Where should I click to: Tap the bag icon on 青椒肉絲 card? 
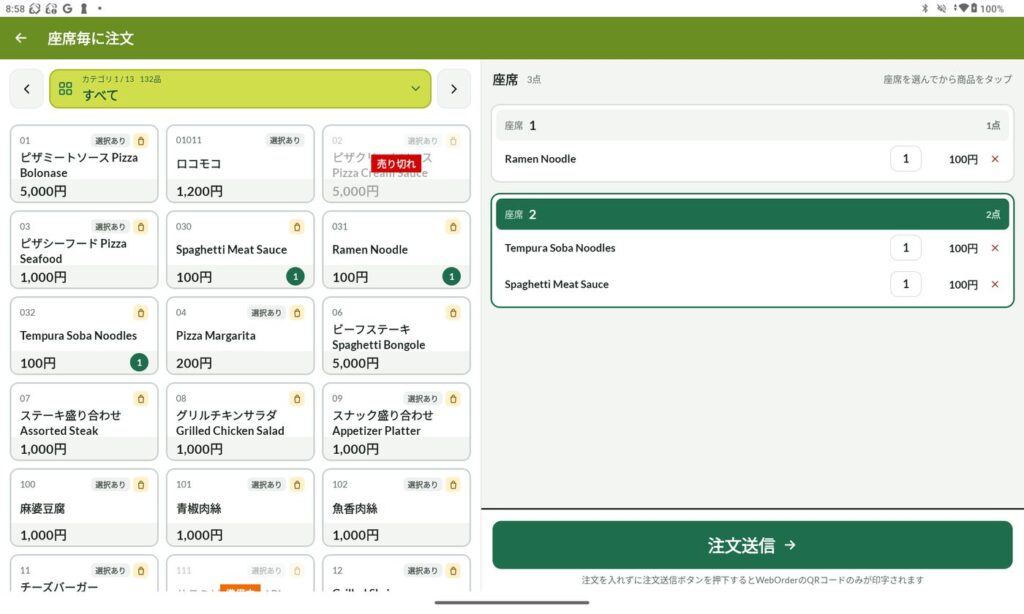tap(297, 485)
